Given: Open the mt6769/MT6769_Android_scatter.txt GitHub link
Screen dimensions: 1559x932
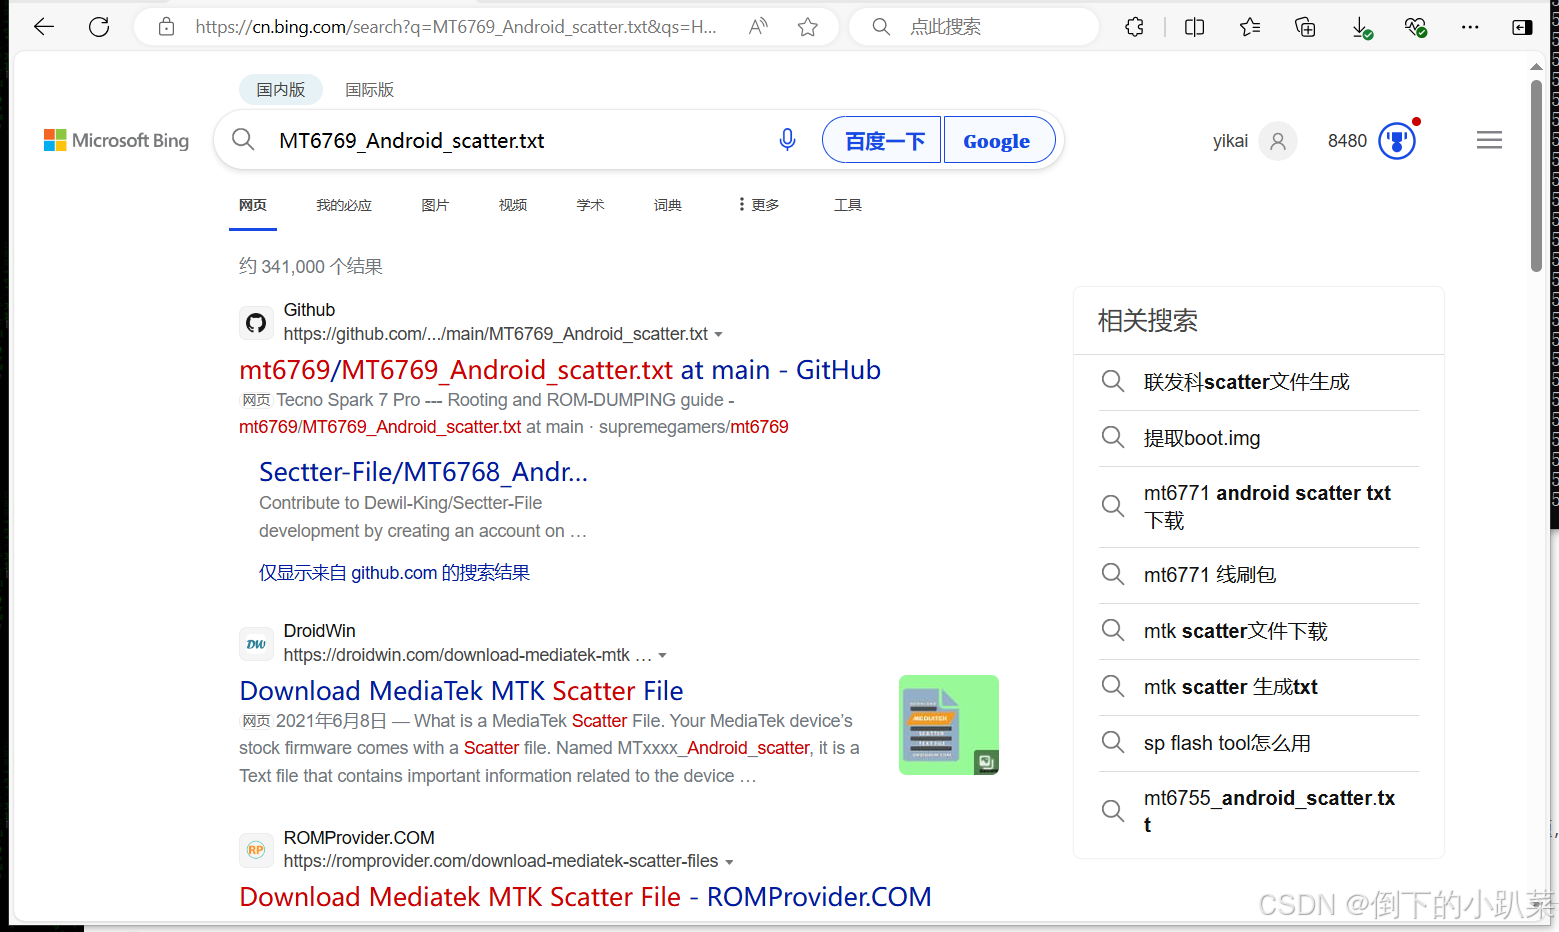Looking at the screenshot, I should 560,370.
